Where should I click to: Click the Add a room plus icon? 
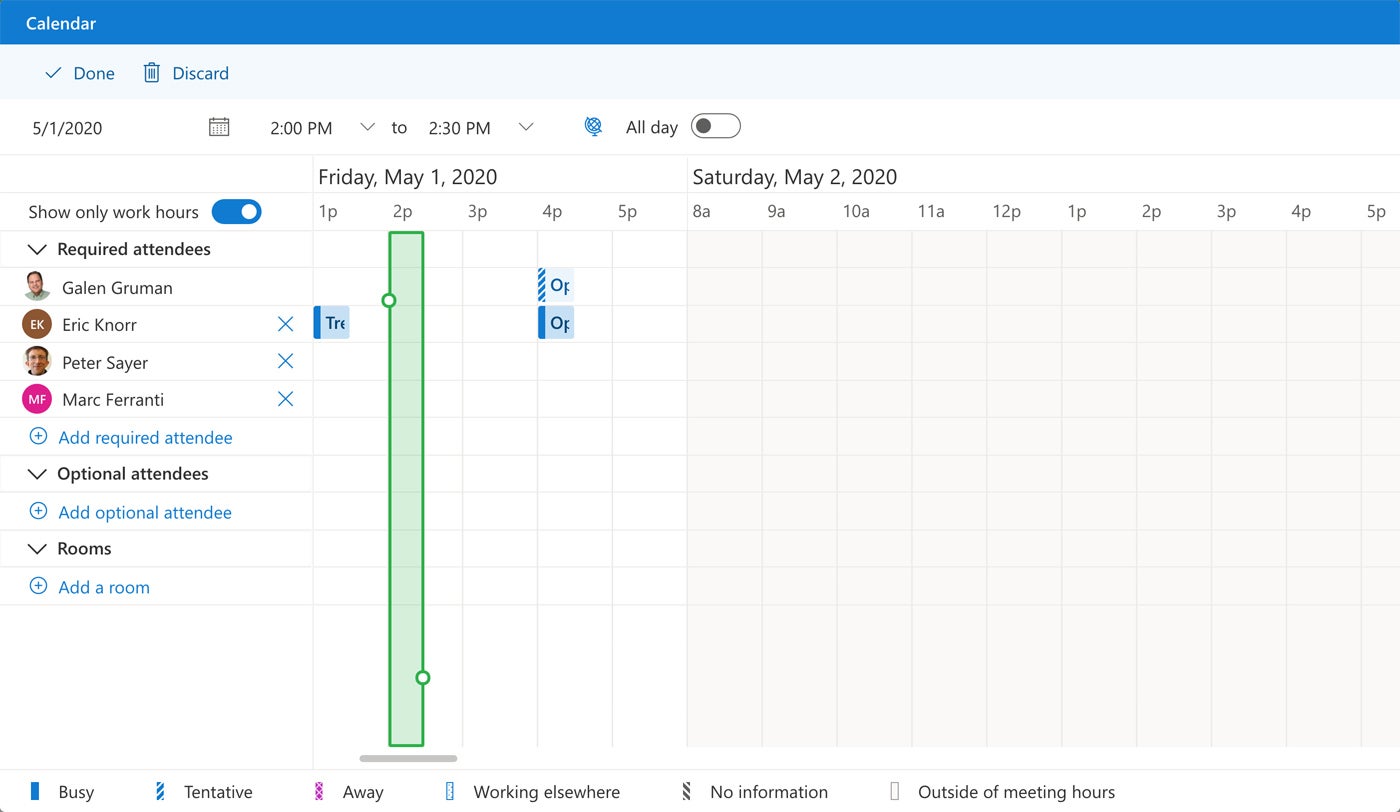(38, 586)
